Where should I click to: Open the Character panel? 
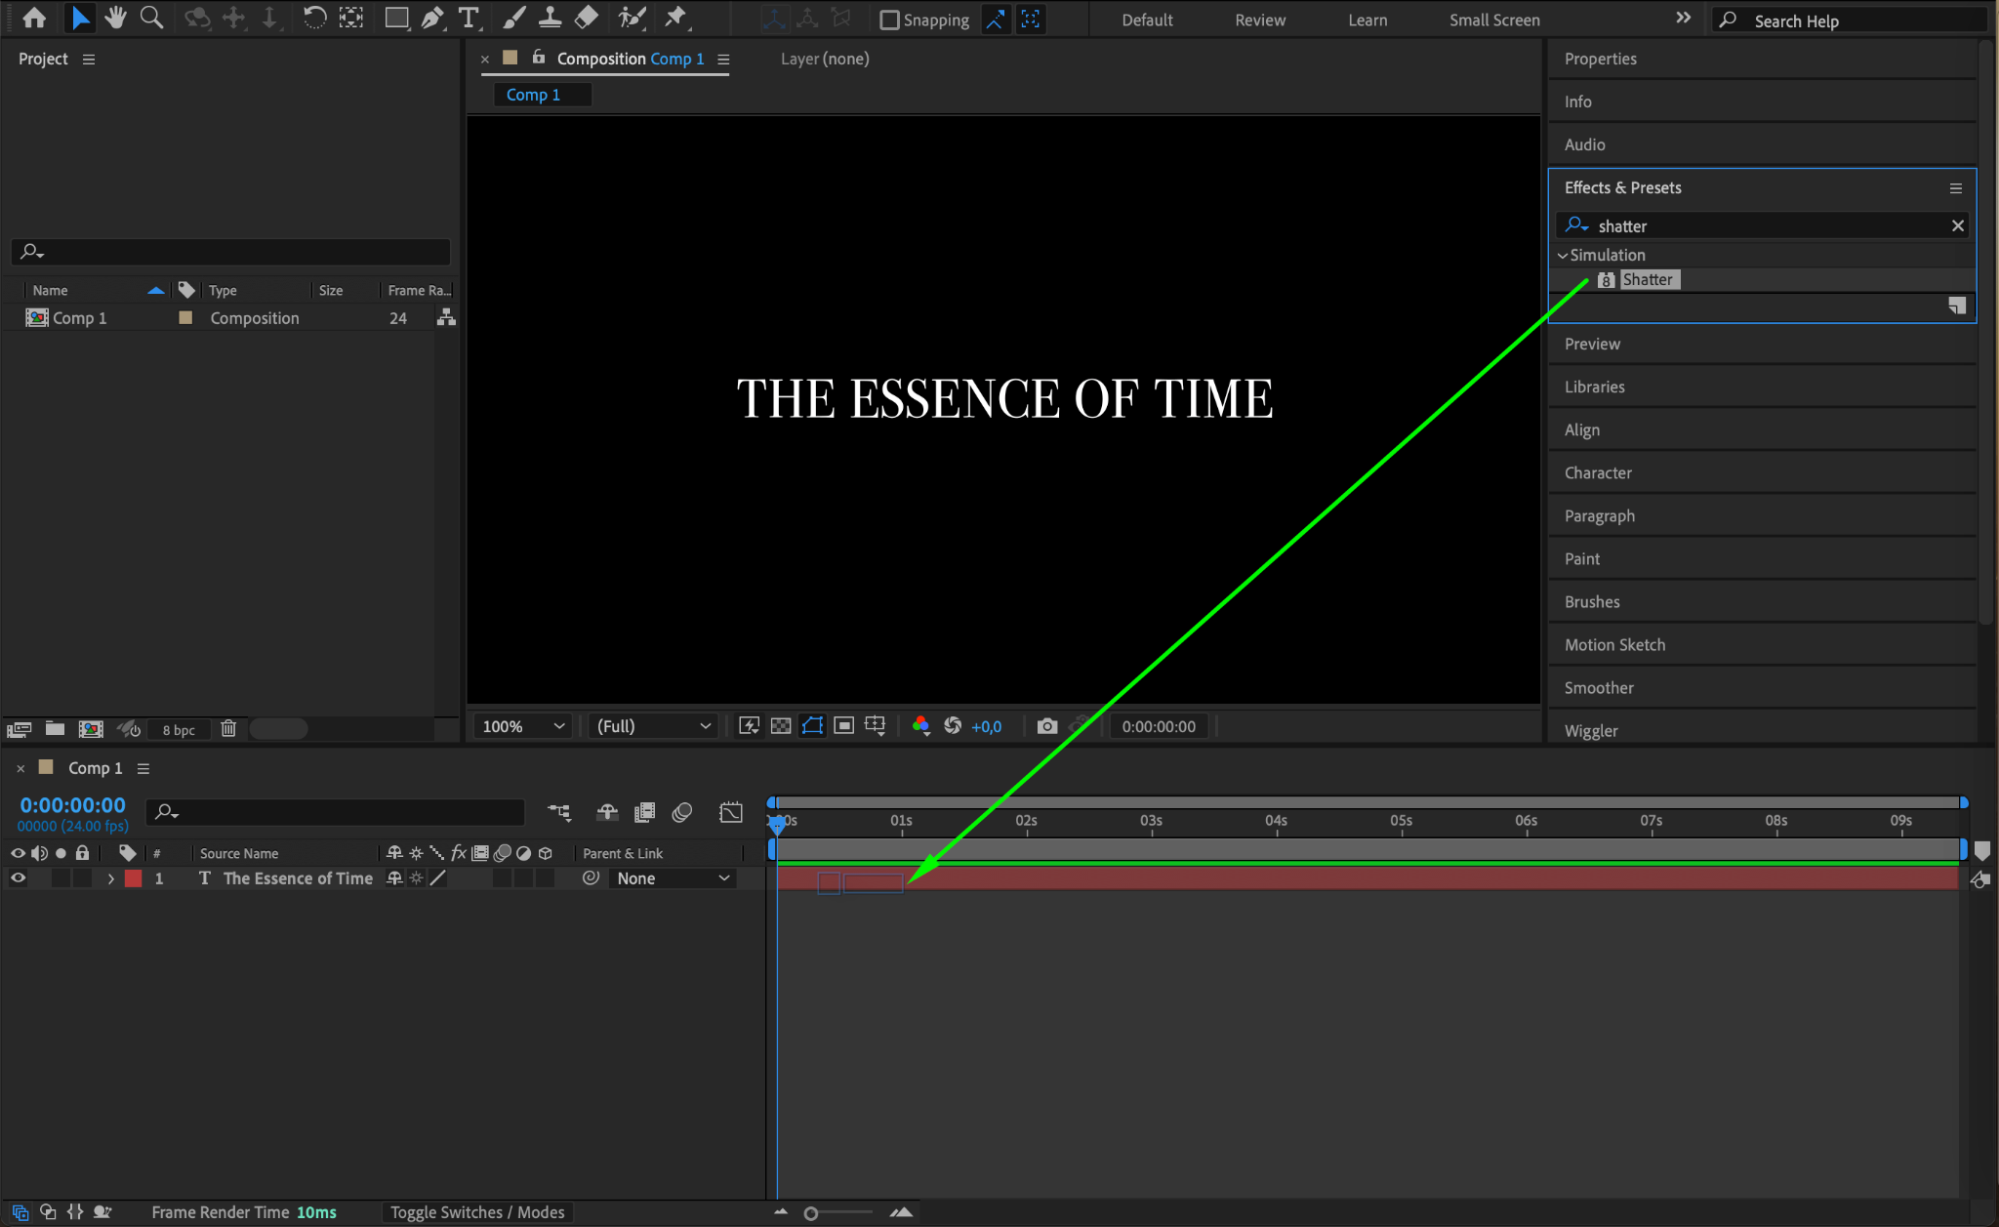[1597, 473]
